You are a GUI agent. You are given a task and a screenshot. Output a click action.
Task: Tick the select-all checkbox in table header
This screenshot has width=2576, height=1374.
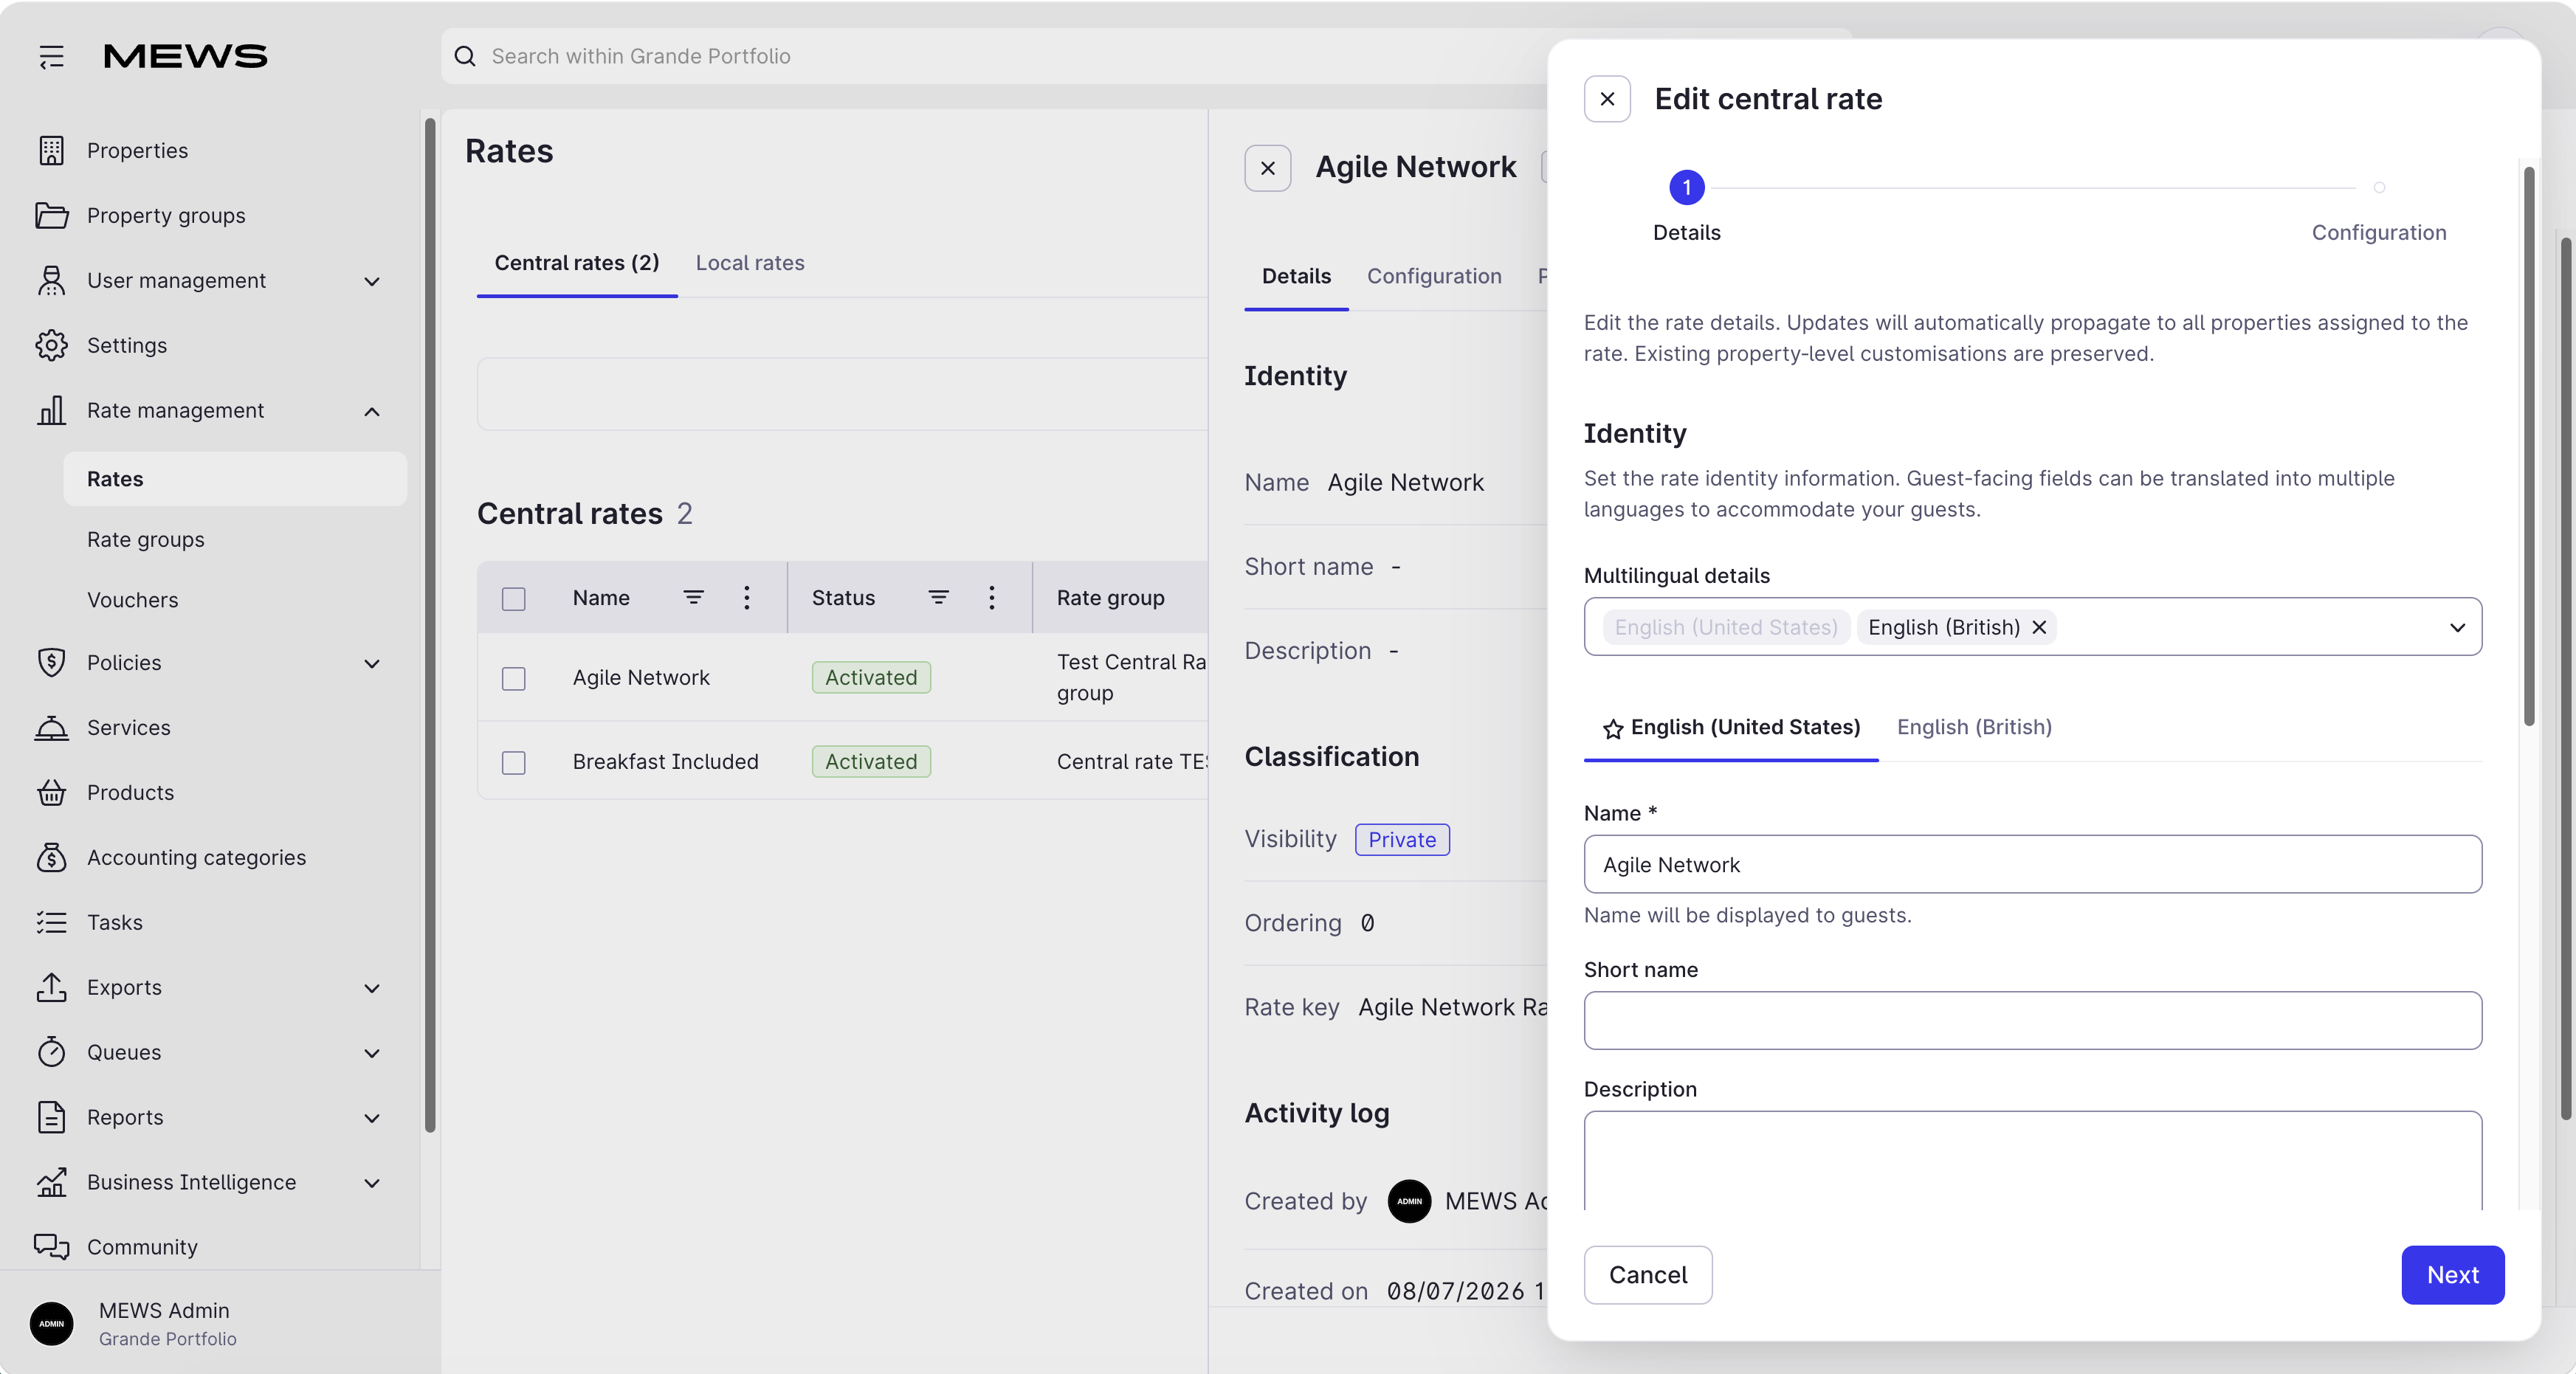pyautogui.click(x=513, y=599)
